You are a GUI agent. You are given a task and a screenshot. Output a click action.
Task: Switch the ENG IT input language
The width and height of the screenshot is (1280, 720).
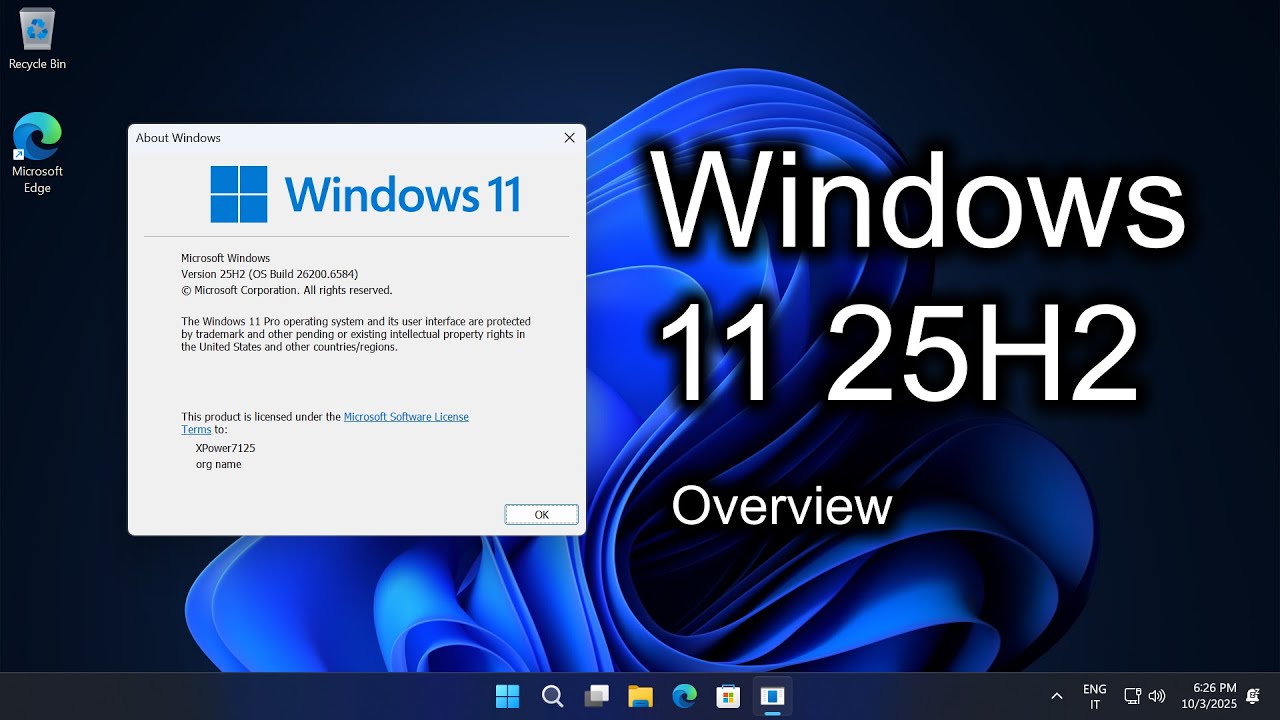(1095, 696)
